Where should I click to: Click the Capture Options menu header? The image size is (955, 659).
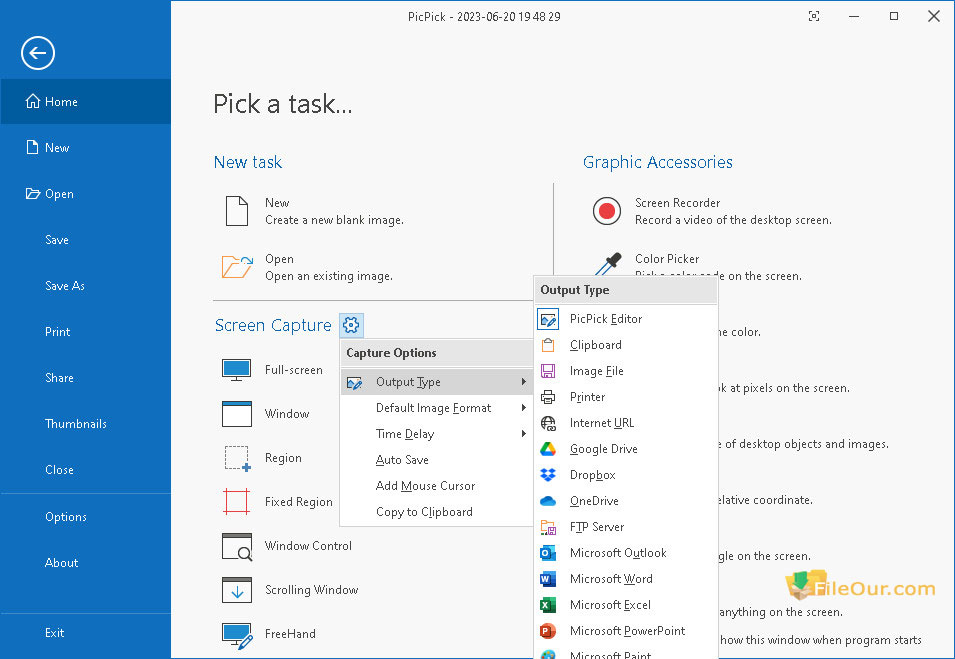[436, 353]
